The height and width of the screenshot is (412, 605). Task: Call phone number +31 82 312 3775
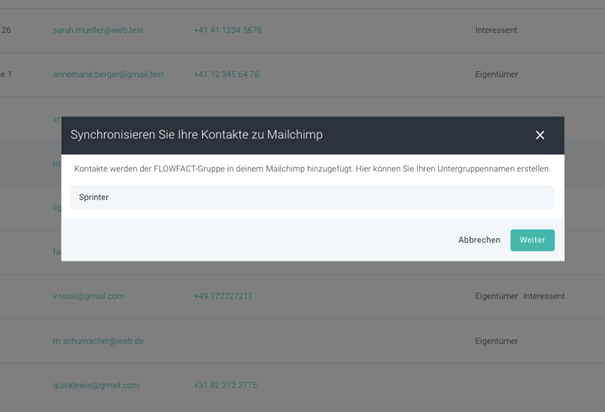click(x=225, y=385)
